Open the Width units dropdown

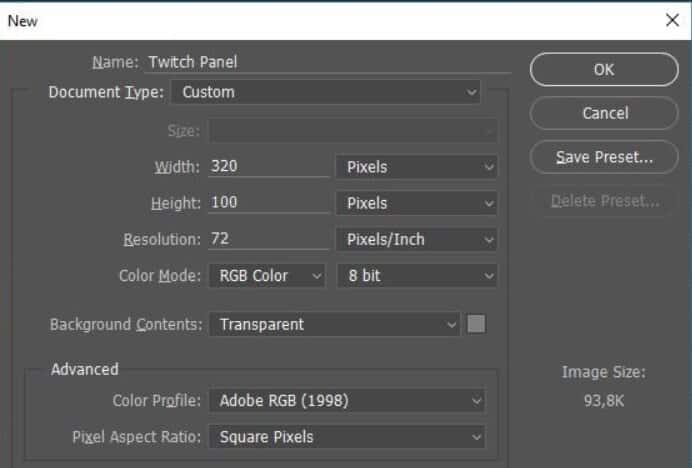(x=416, y=167)
